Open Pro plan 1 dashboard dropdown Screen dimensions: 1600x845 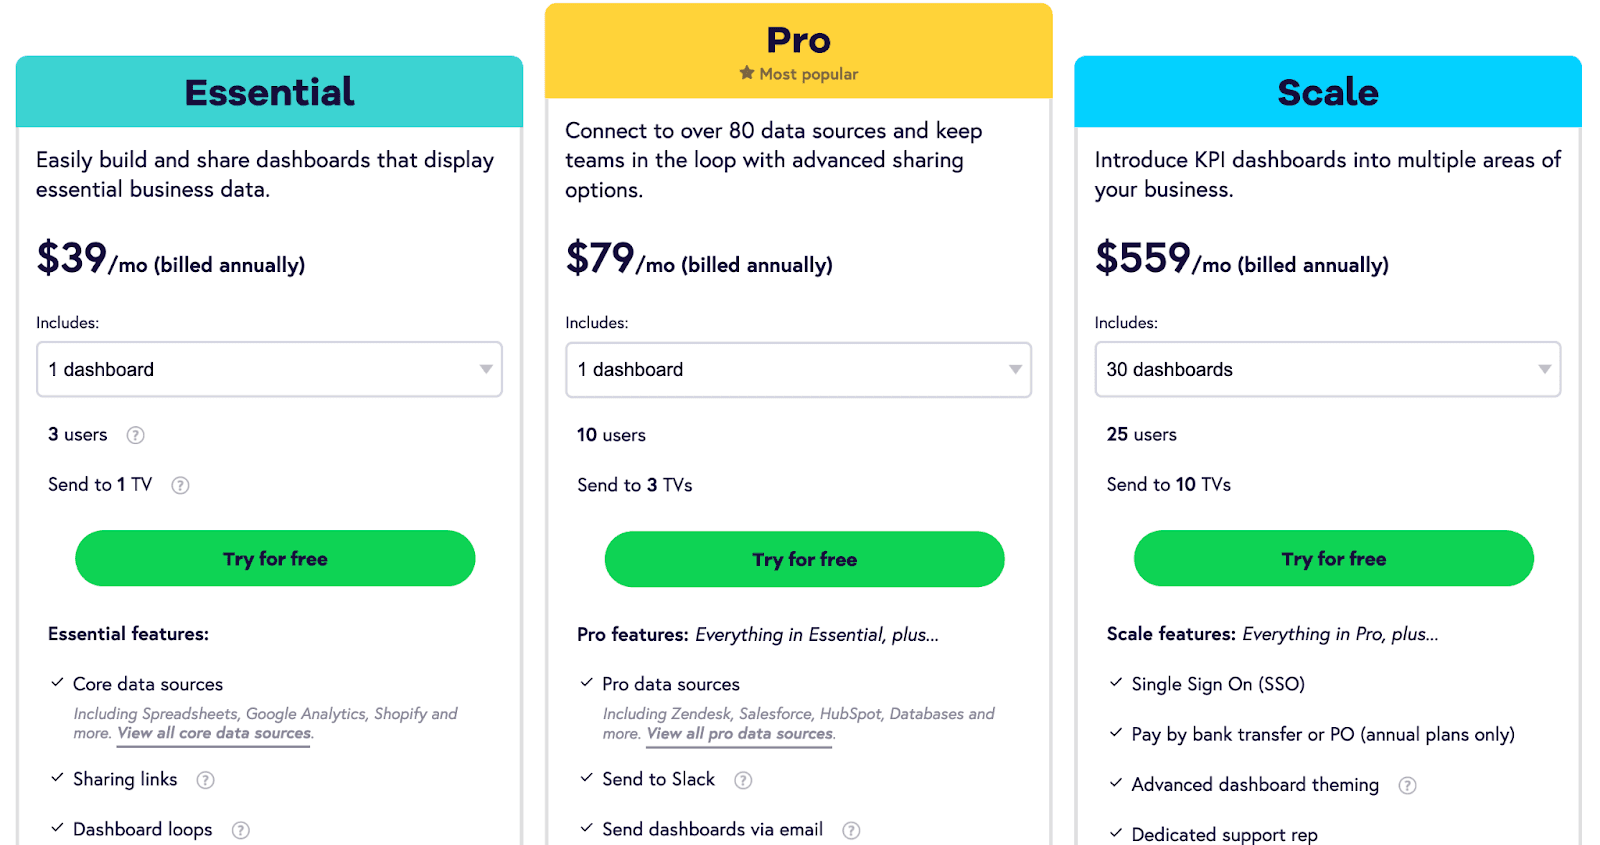point(798,369)
